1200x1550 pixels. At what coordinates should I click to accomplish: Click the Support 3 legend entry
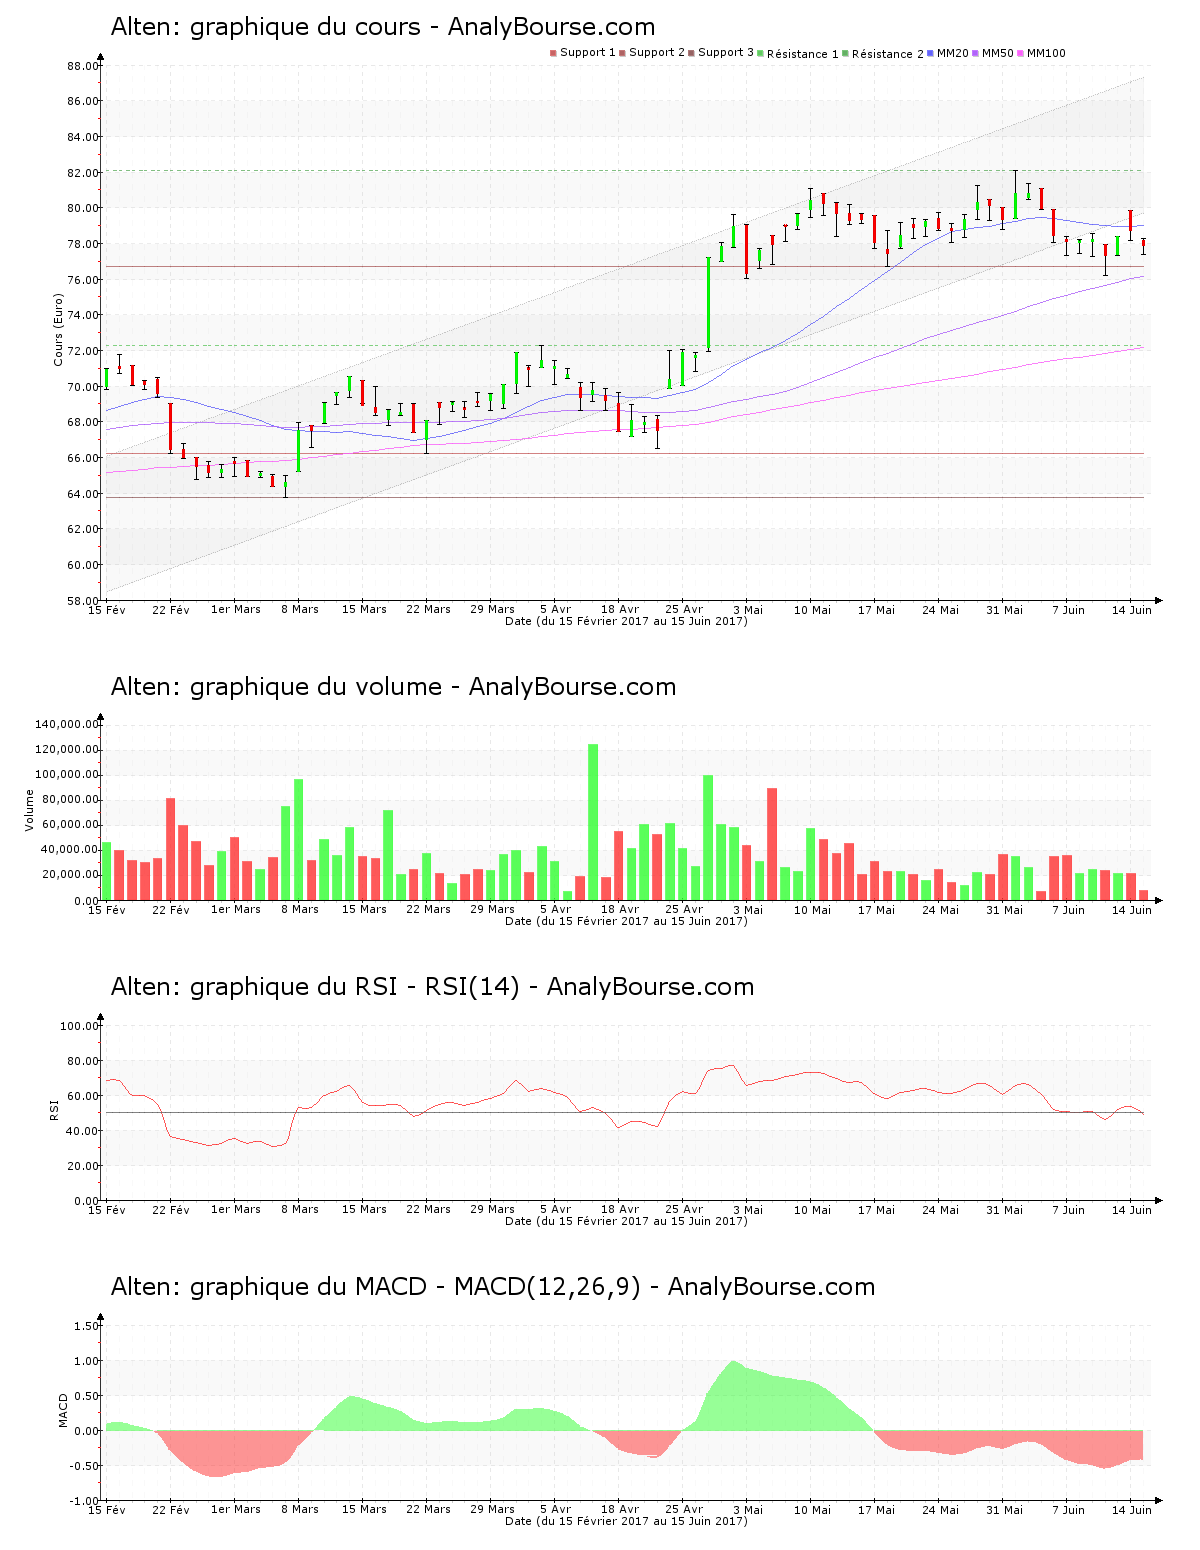(721, 53)
